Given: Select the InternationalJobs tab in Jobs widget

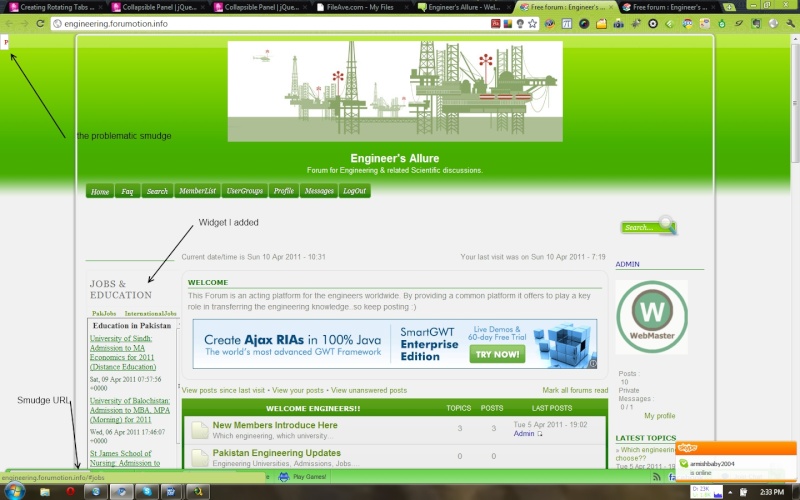Looking at the screenshot, I should 151,313.
